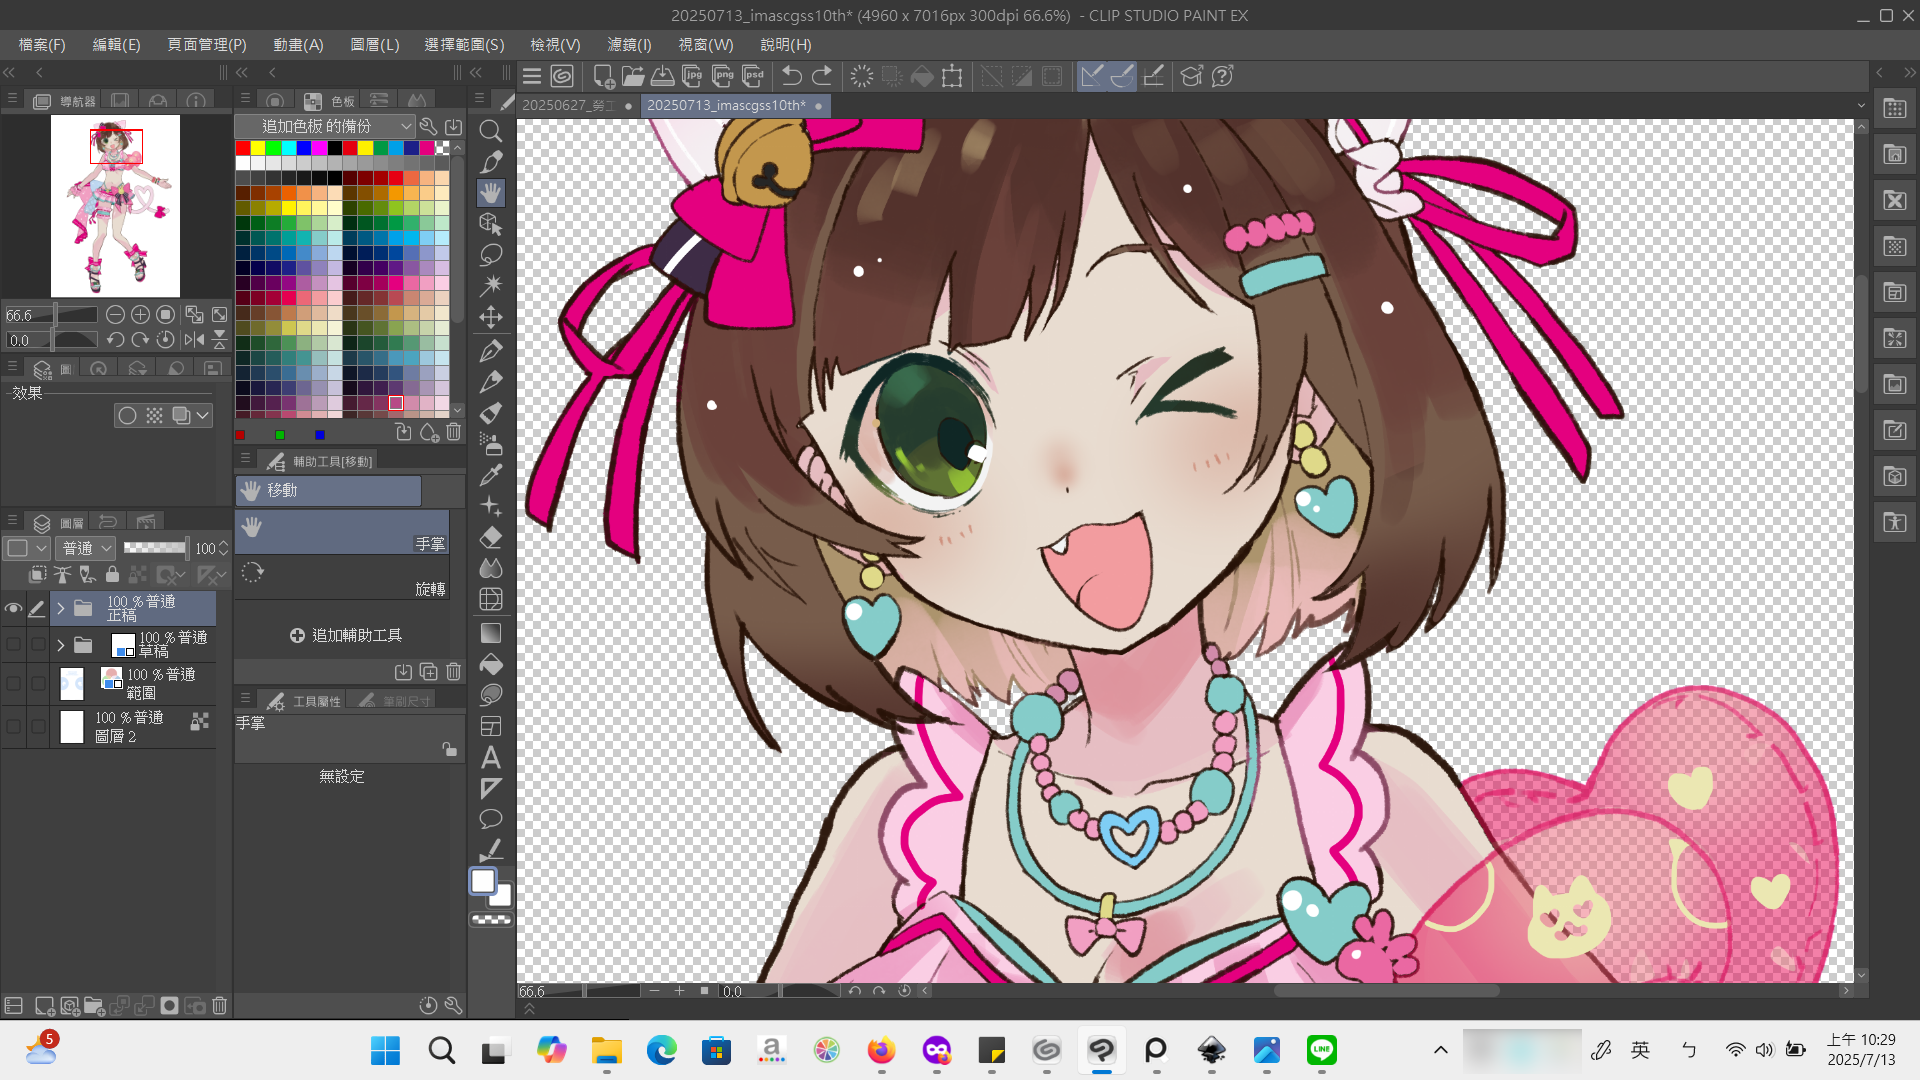Viewport: 1920px width, 1080px height.
Task: Open LINE from the taskbar
Action: (x=1322, y=1050)
